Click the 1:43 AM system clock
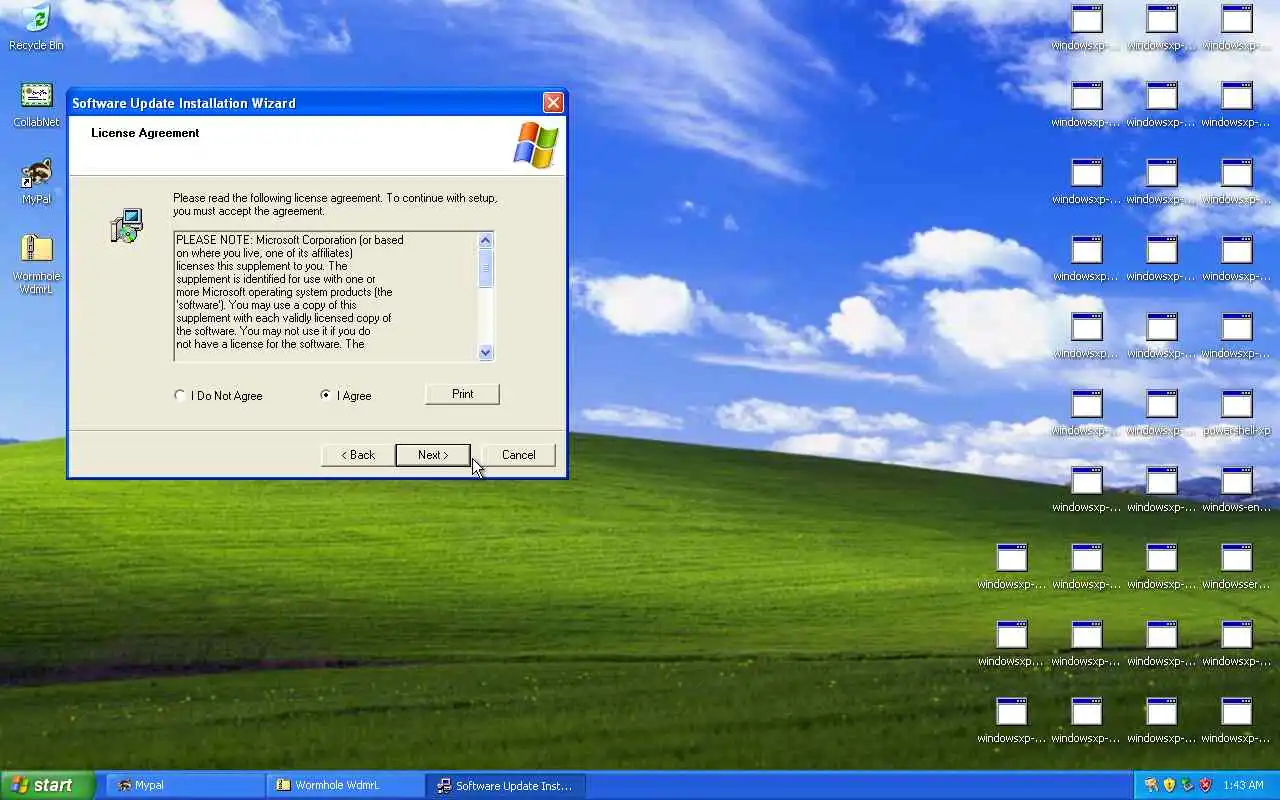Screen dimensions: 1280x800 1244,786
